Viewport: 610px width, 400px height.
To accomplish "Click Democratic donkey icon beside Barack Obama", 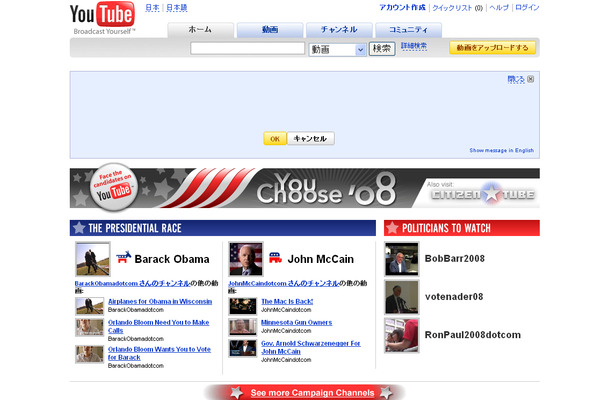I will pyautogui.click(x=124, y=258).
